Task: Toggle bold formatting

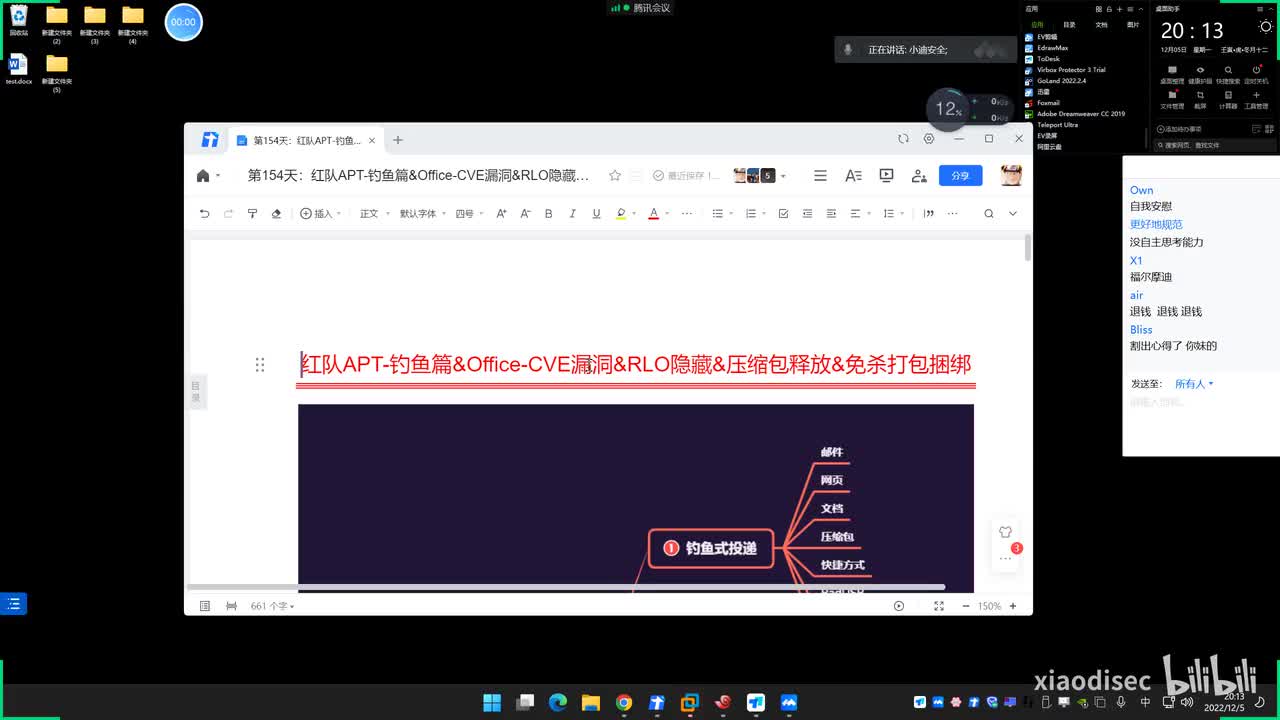Action: coord(548,213)
